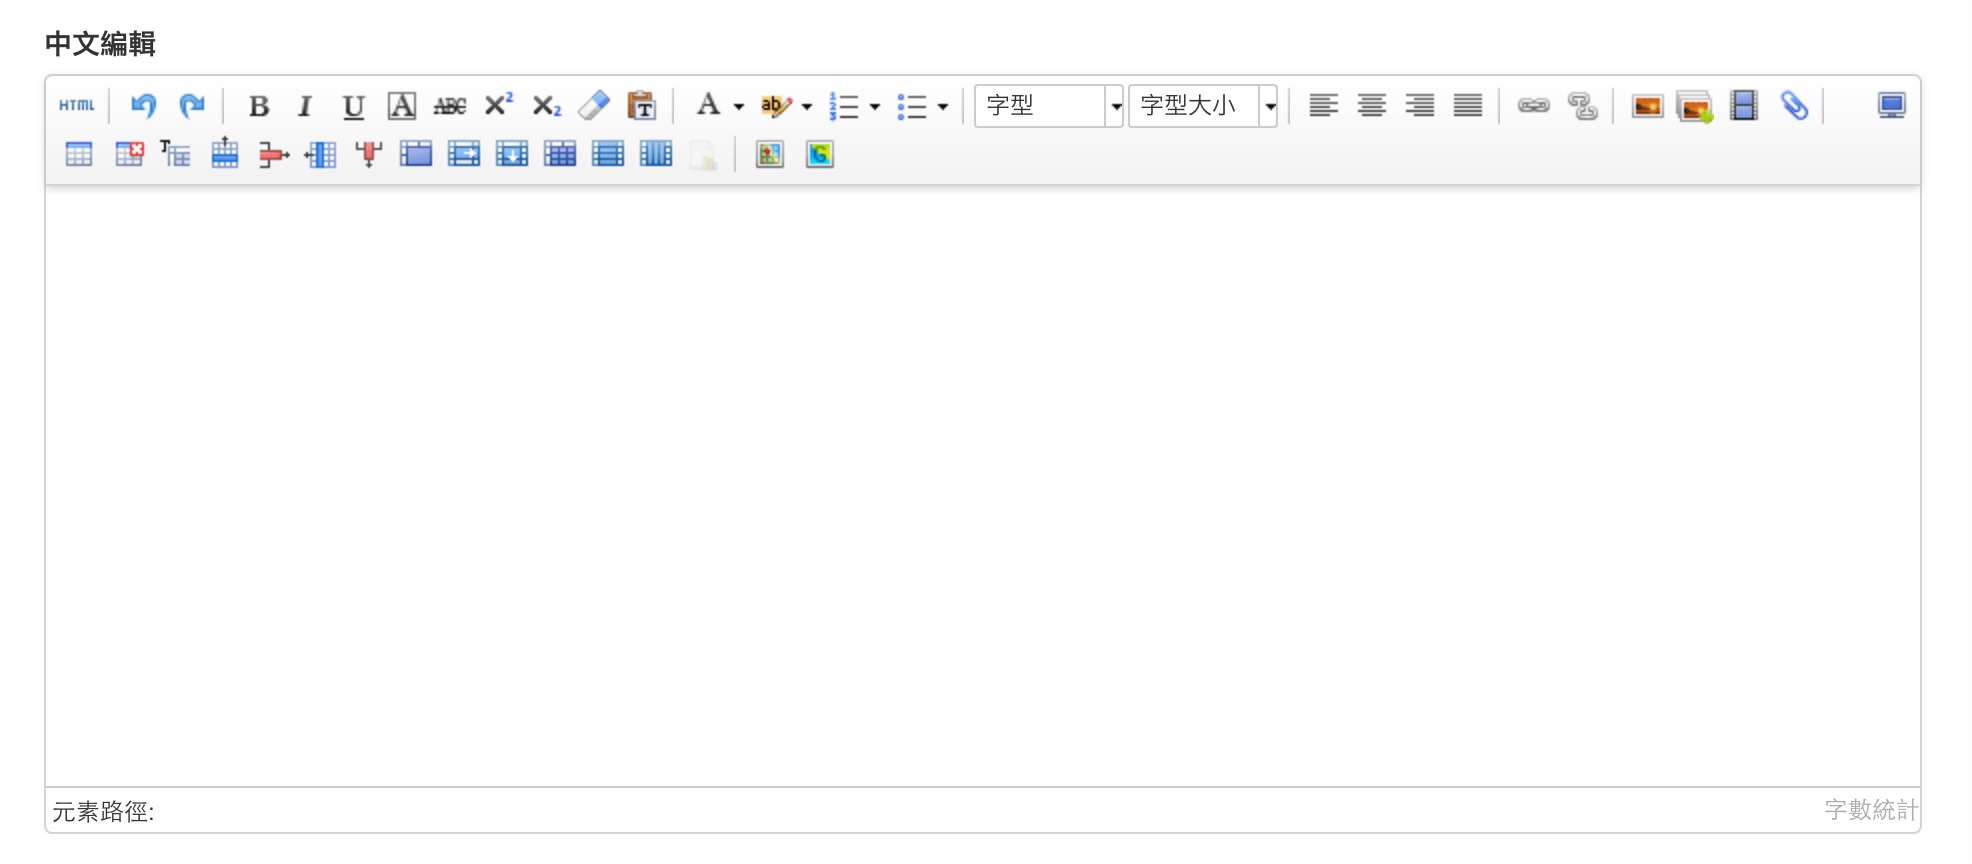Toggle subscript formatting
Image resolution: width=1972 pixels, height=864 pixels.
pos(546,105)
